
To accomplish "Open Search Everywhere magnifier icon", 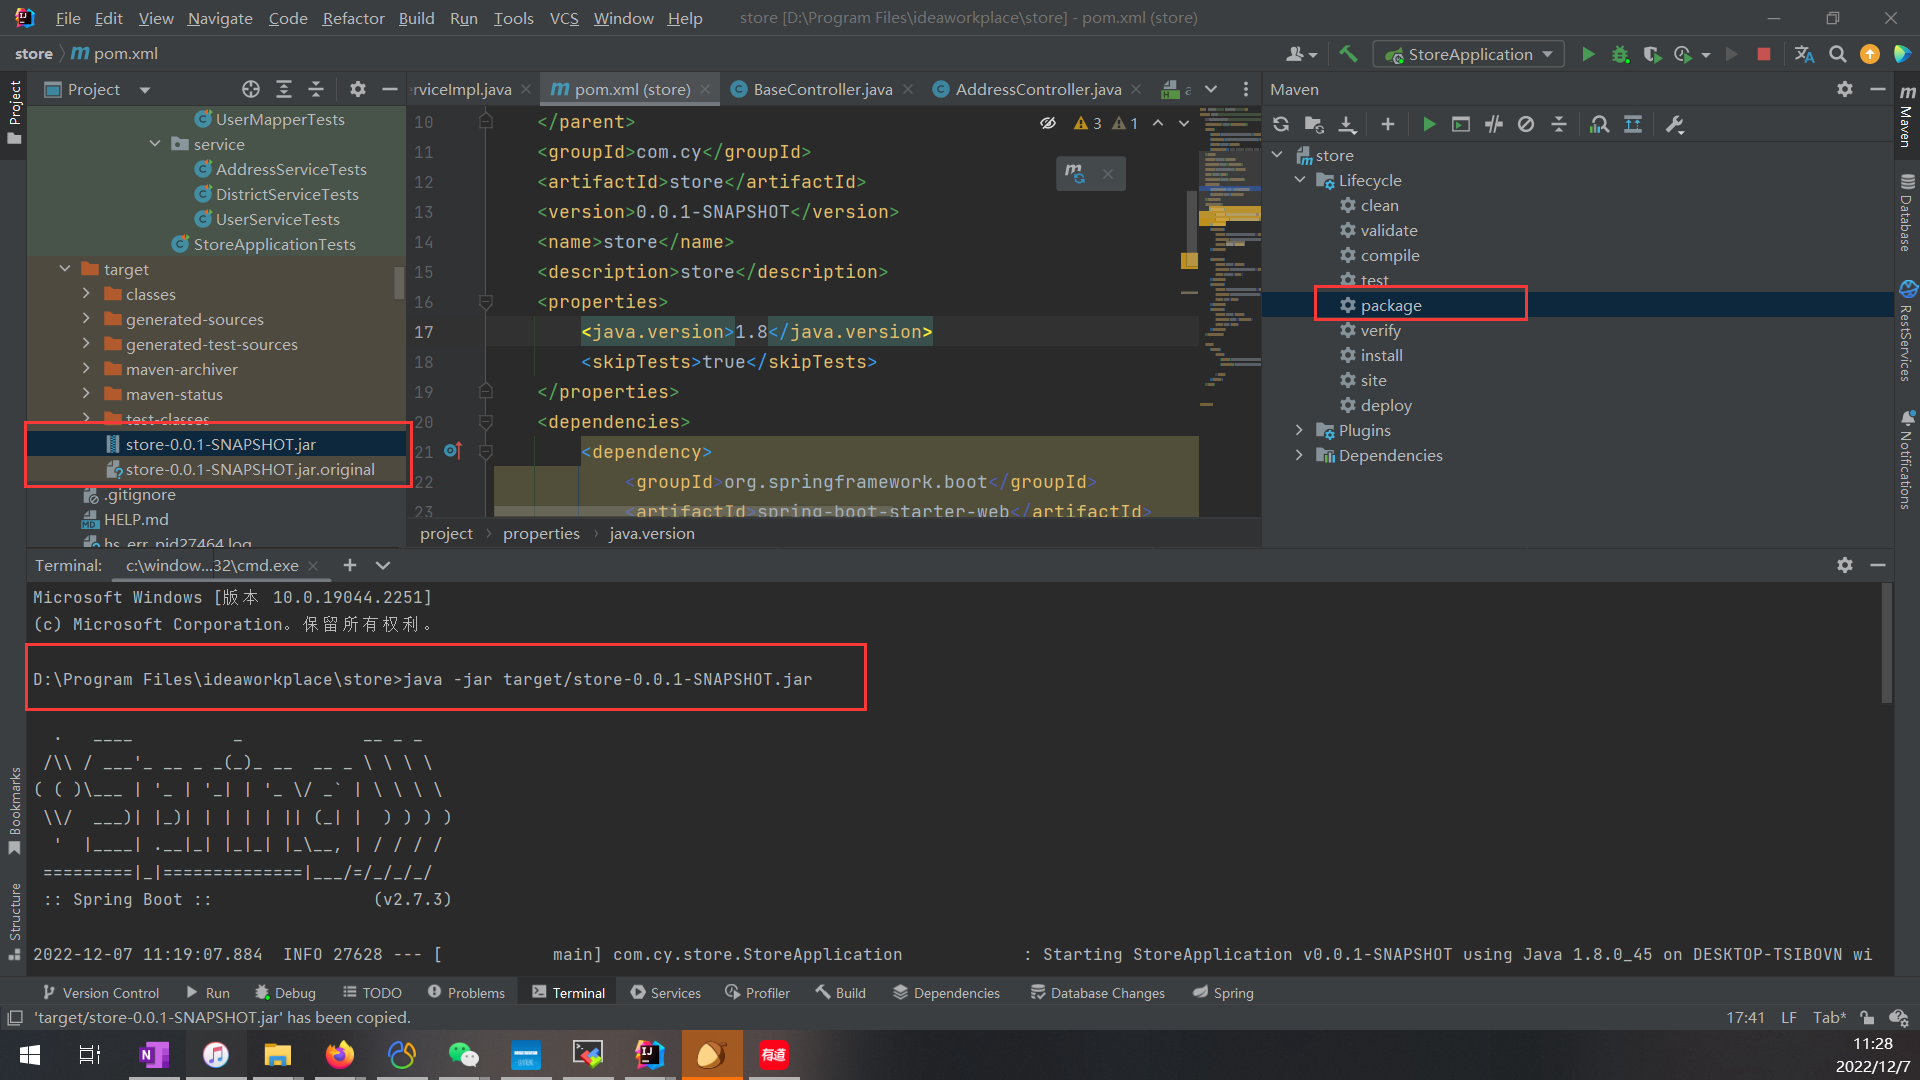I will pyautogui.click(x=1838, y=54).
